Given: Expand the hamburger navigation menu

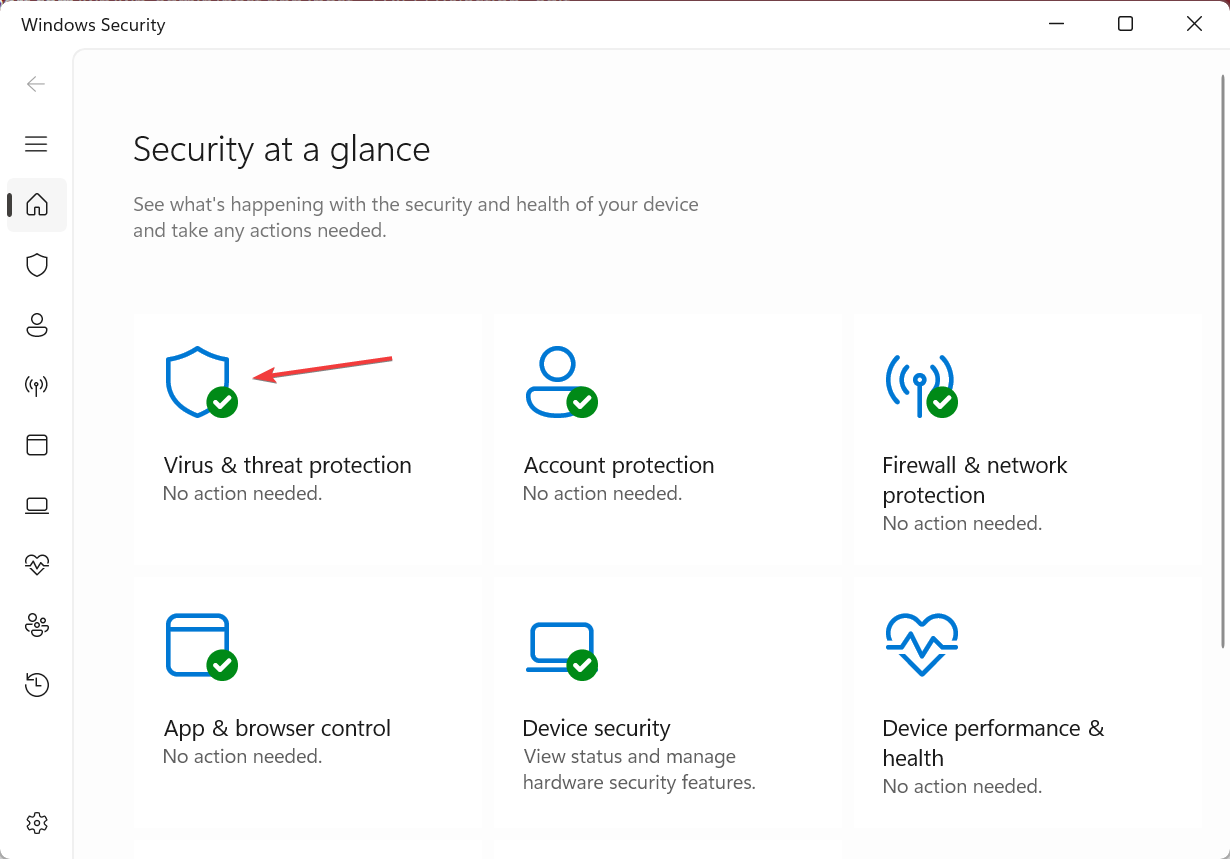Looking at the screenshot, I should [37, 144].
